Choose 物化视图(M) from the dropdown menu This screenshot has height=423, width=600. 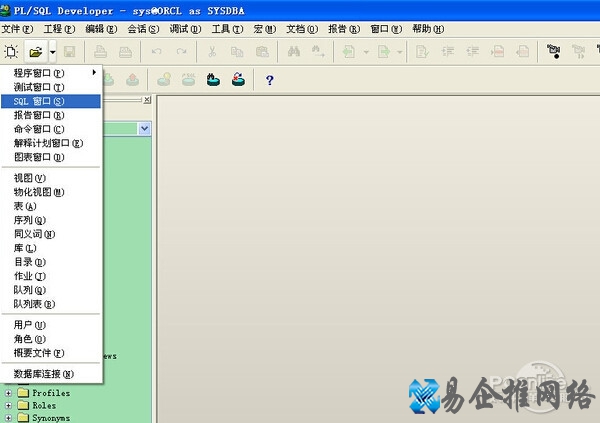click(x=51, y=192)
